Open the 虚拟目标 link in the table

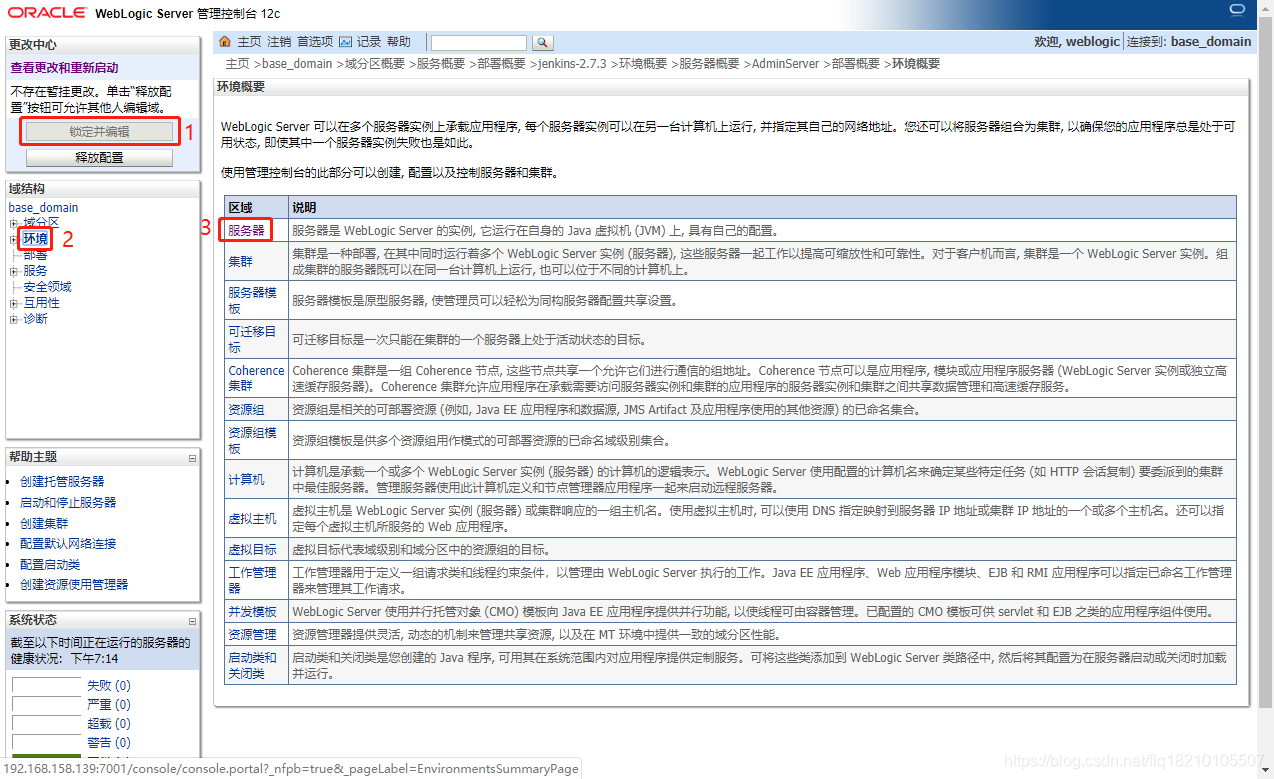(252, 550)
